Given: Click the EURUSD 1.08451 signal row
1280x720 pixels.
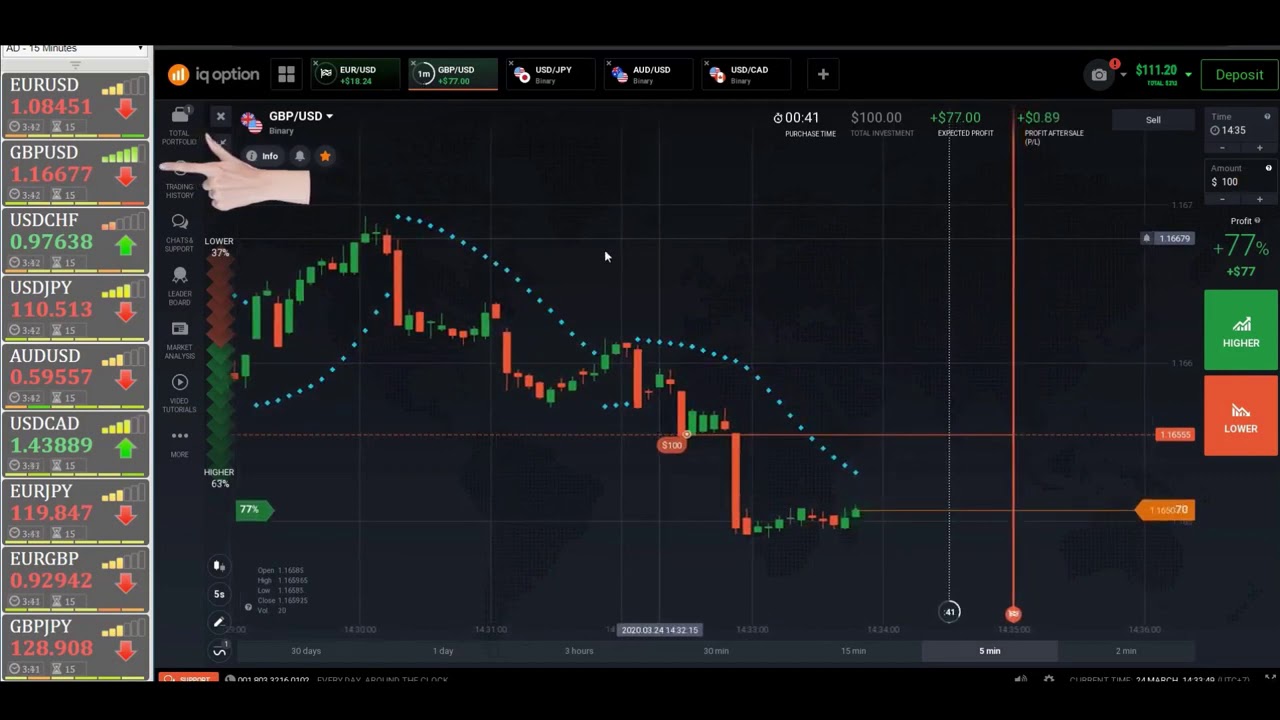Looking at the screenshot, I should 75,105.
